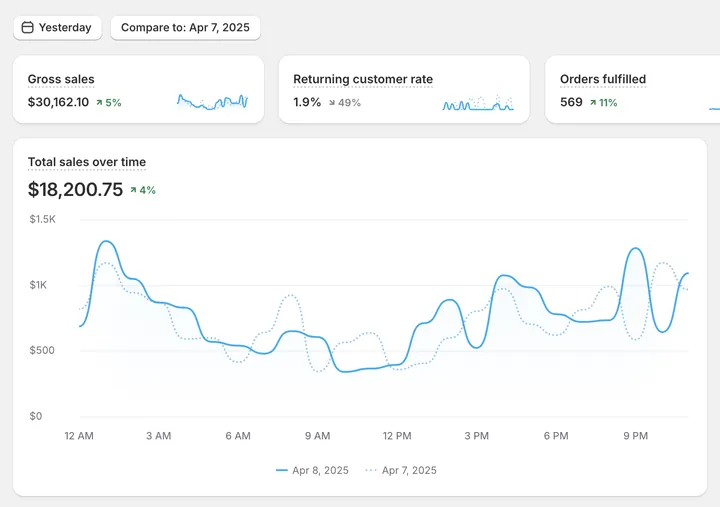This screenshot has width=720, height=507.
Task: Open the Gross sales sparkline chart
Action: coord(213,101)
